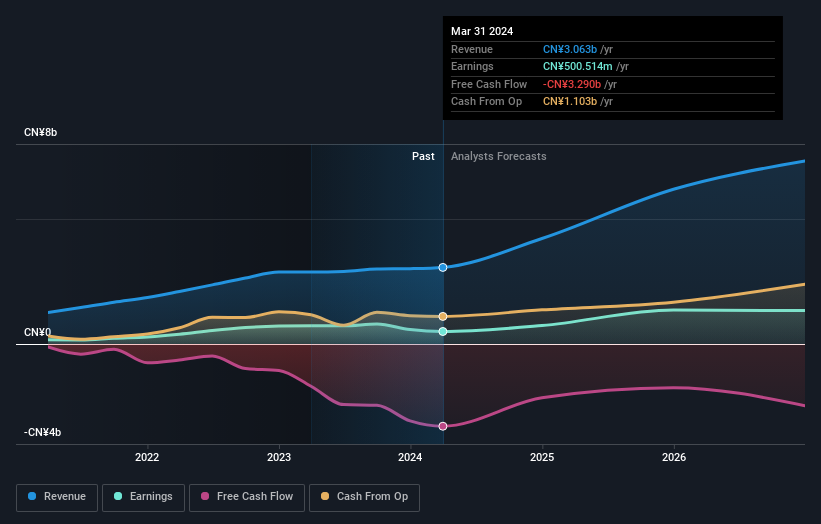Toggle the Free Cash Flow legend button
Viewport: 821px width, 524px height.
point(247,497)
